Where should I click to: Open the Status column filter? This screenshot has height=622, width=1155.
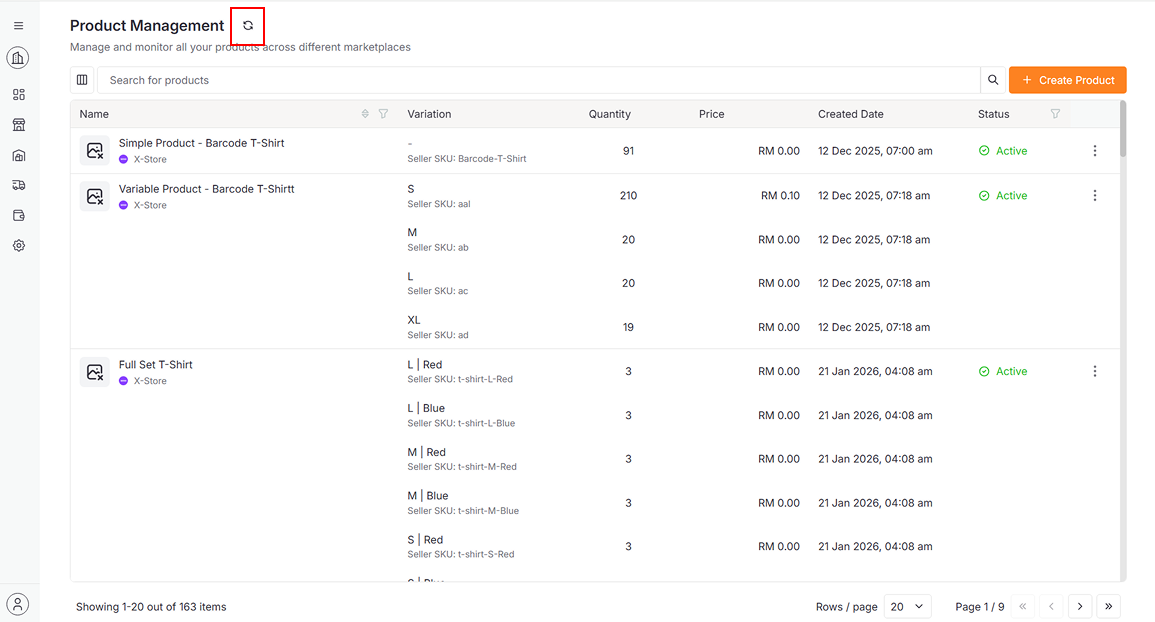[1055, 114]
